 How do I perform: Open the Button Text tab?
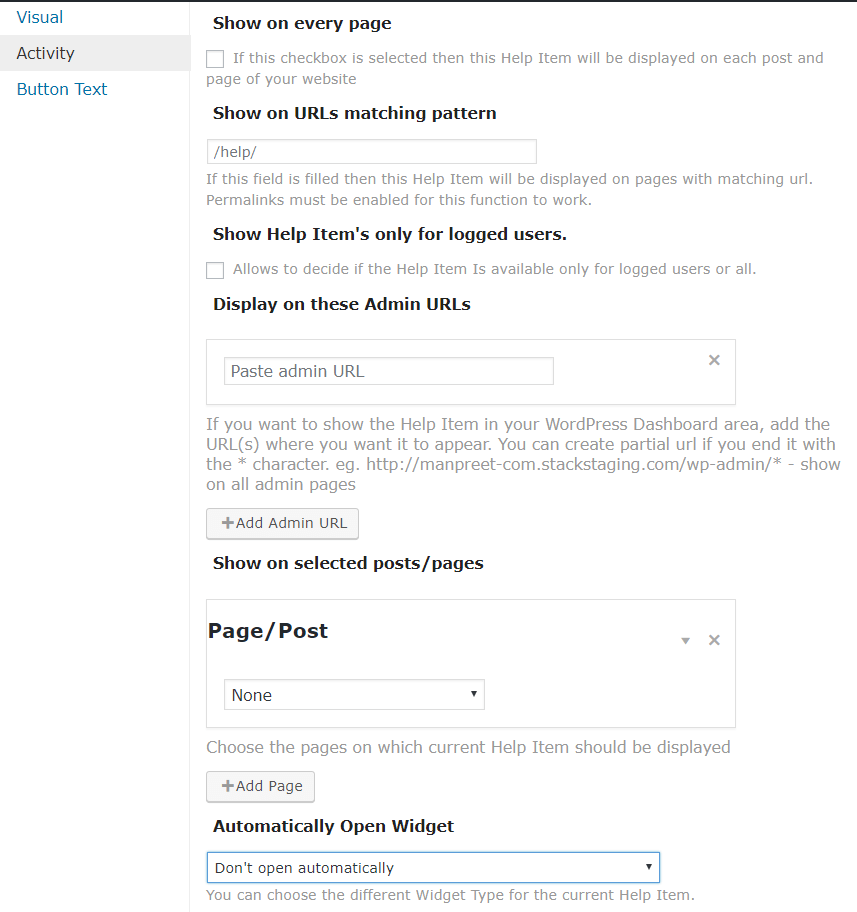tap(62, 89)
